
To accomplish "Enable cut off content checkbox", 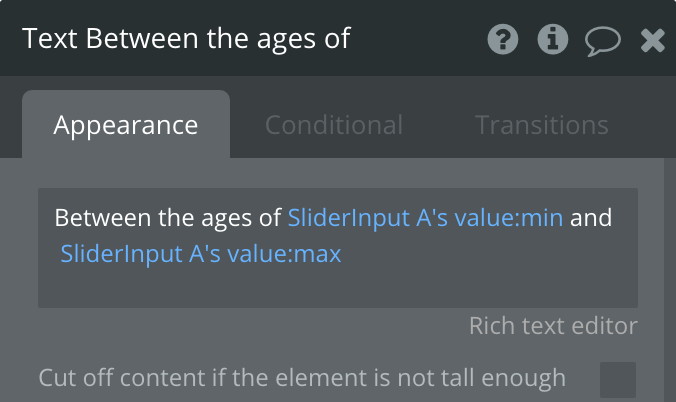I will (x=617, y=379).
